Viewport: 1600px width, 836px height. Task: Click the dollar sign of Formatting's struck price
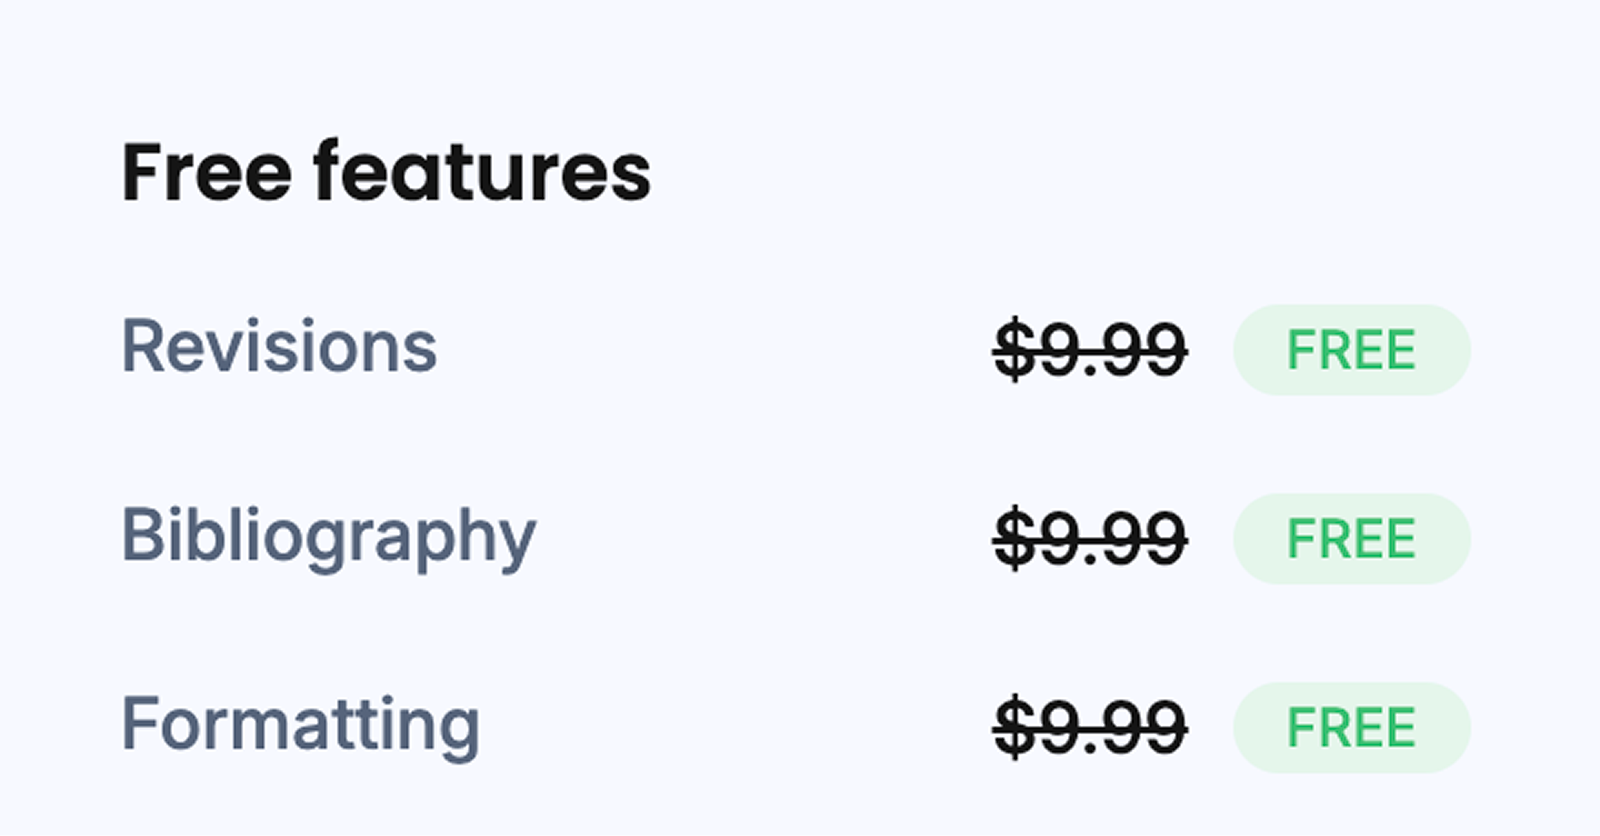click(x=1014, y=727)
